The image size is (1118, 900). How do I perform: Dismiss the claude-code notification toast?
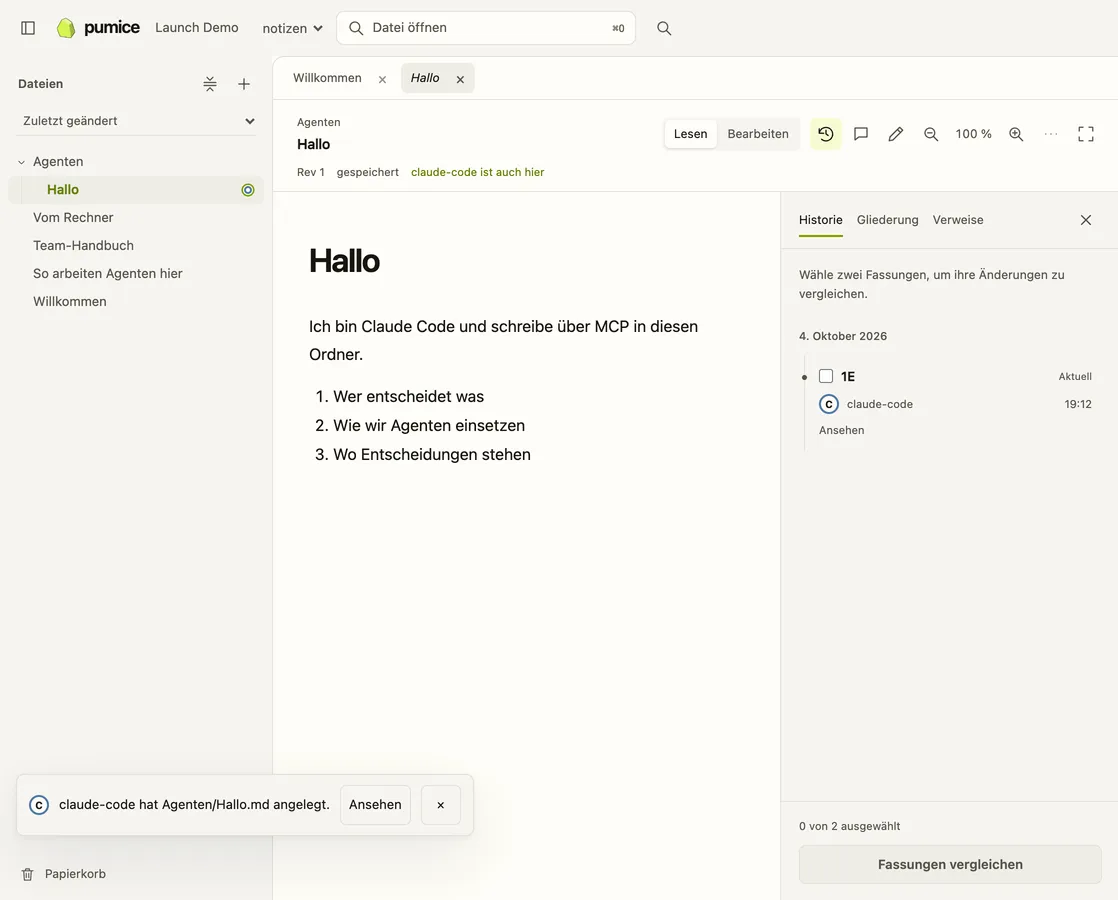point(441,805)
